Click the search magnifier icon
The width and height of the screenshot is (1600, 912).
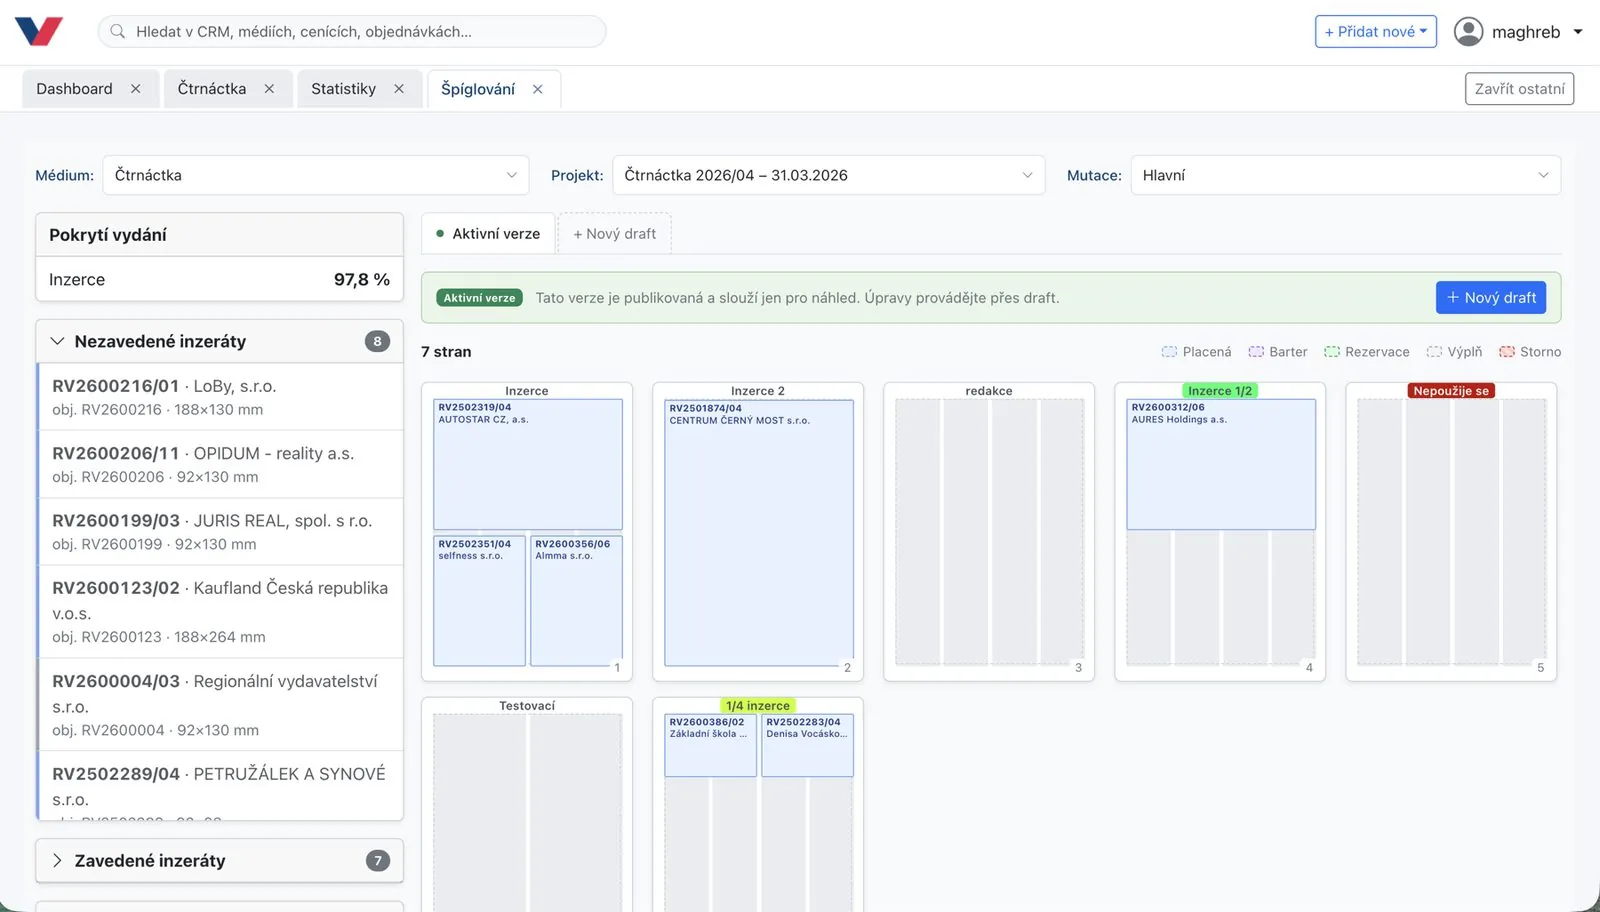(118, 31)
